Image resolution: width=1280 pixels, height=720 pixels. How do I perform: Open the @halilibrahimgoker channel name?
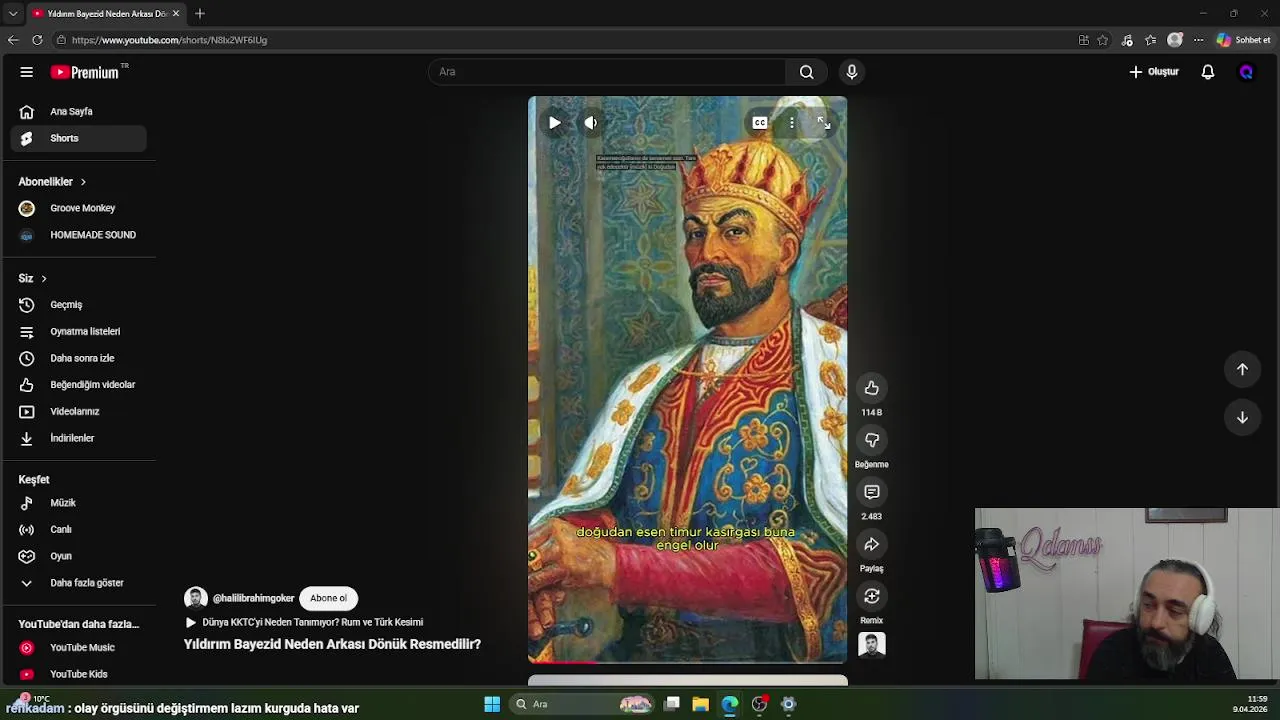(253, 598)
